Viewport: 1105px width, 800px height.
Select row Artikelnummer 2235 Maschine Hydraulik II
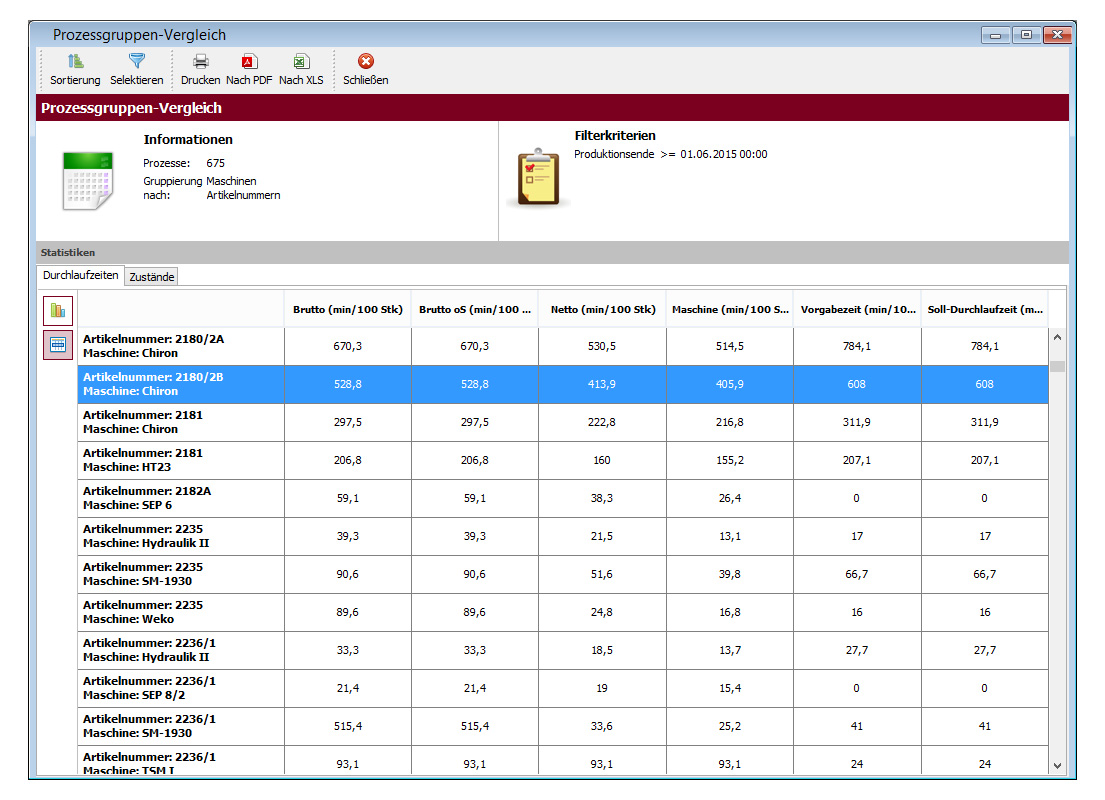563,536
